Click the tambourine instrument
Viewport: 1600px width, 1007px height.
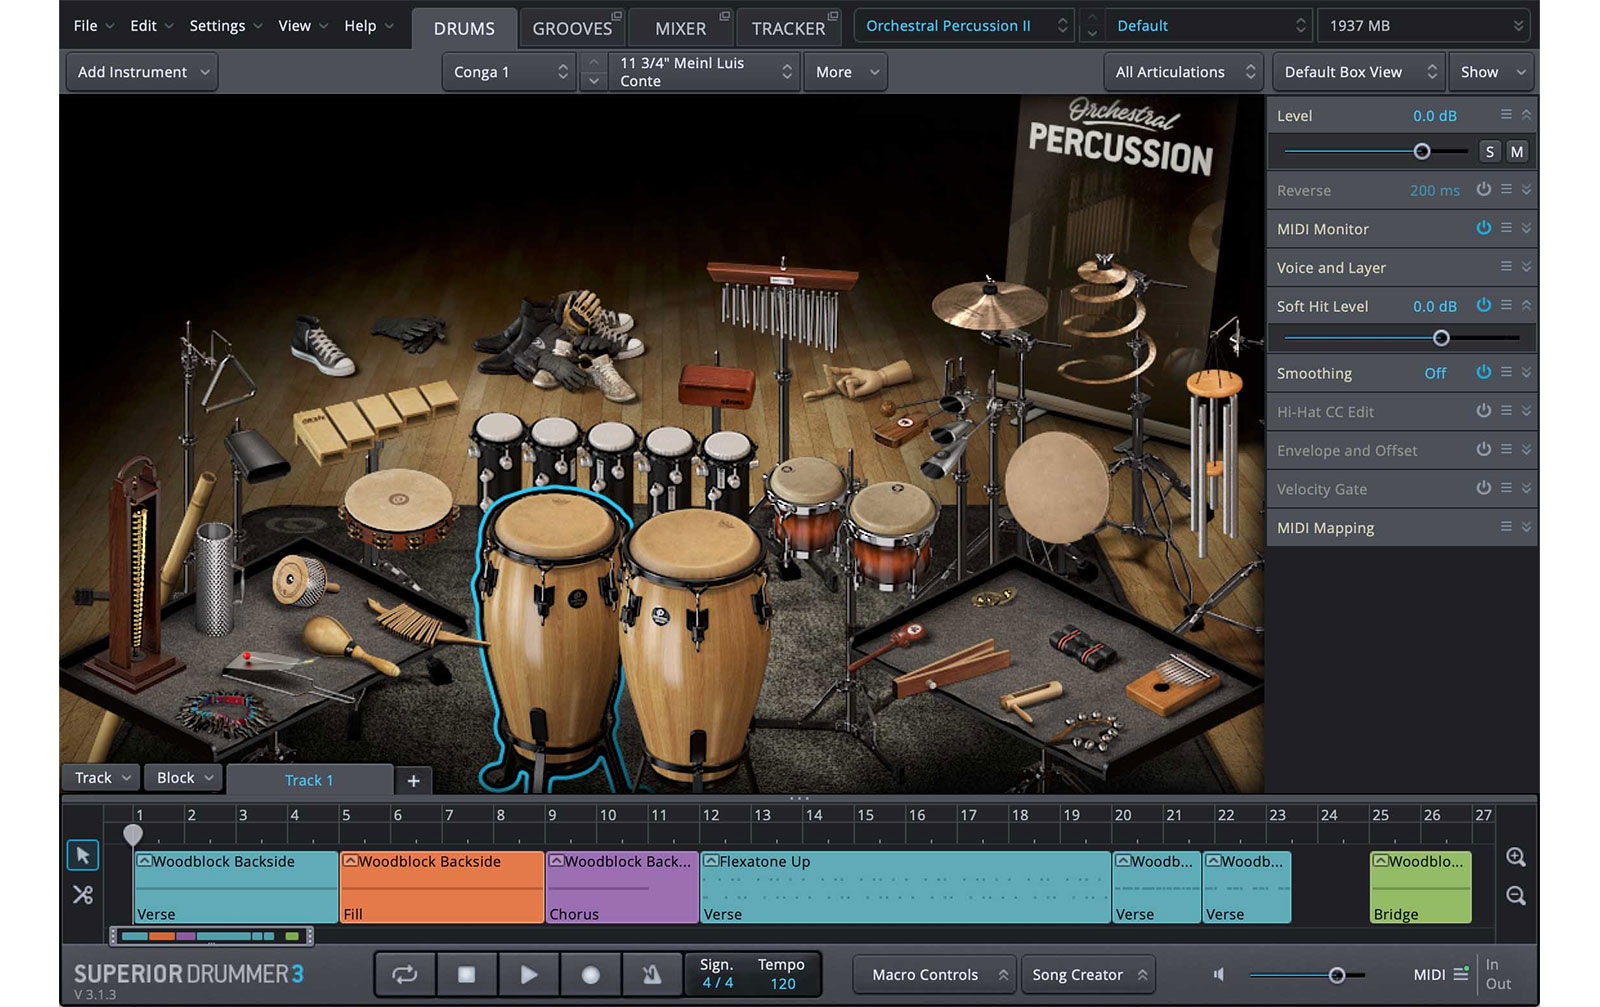coord(400,508)
